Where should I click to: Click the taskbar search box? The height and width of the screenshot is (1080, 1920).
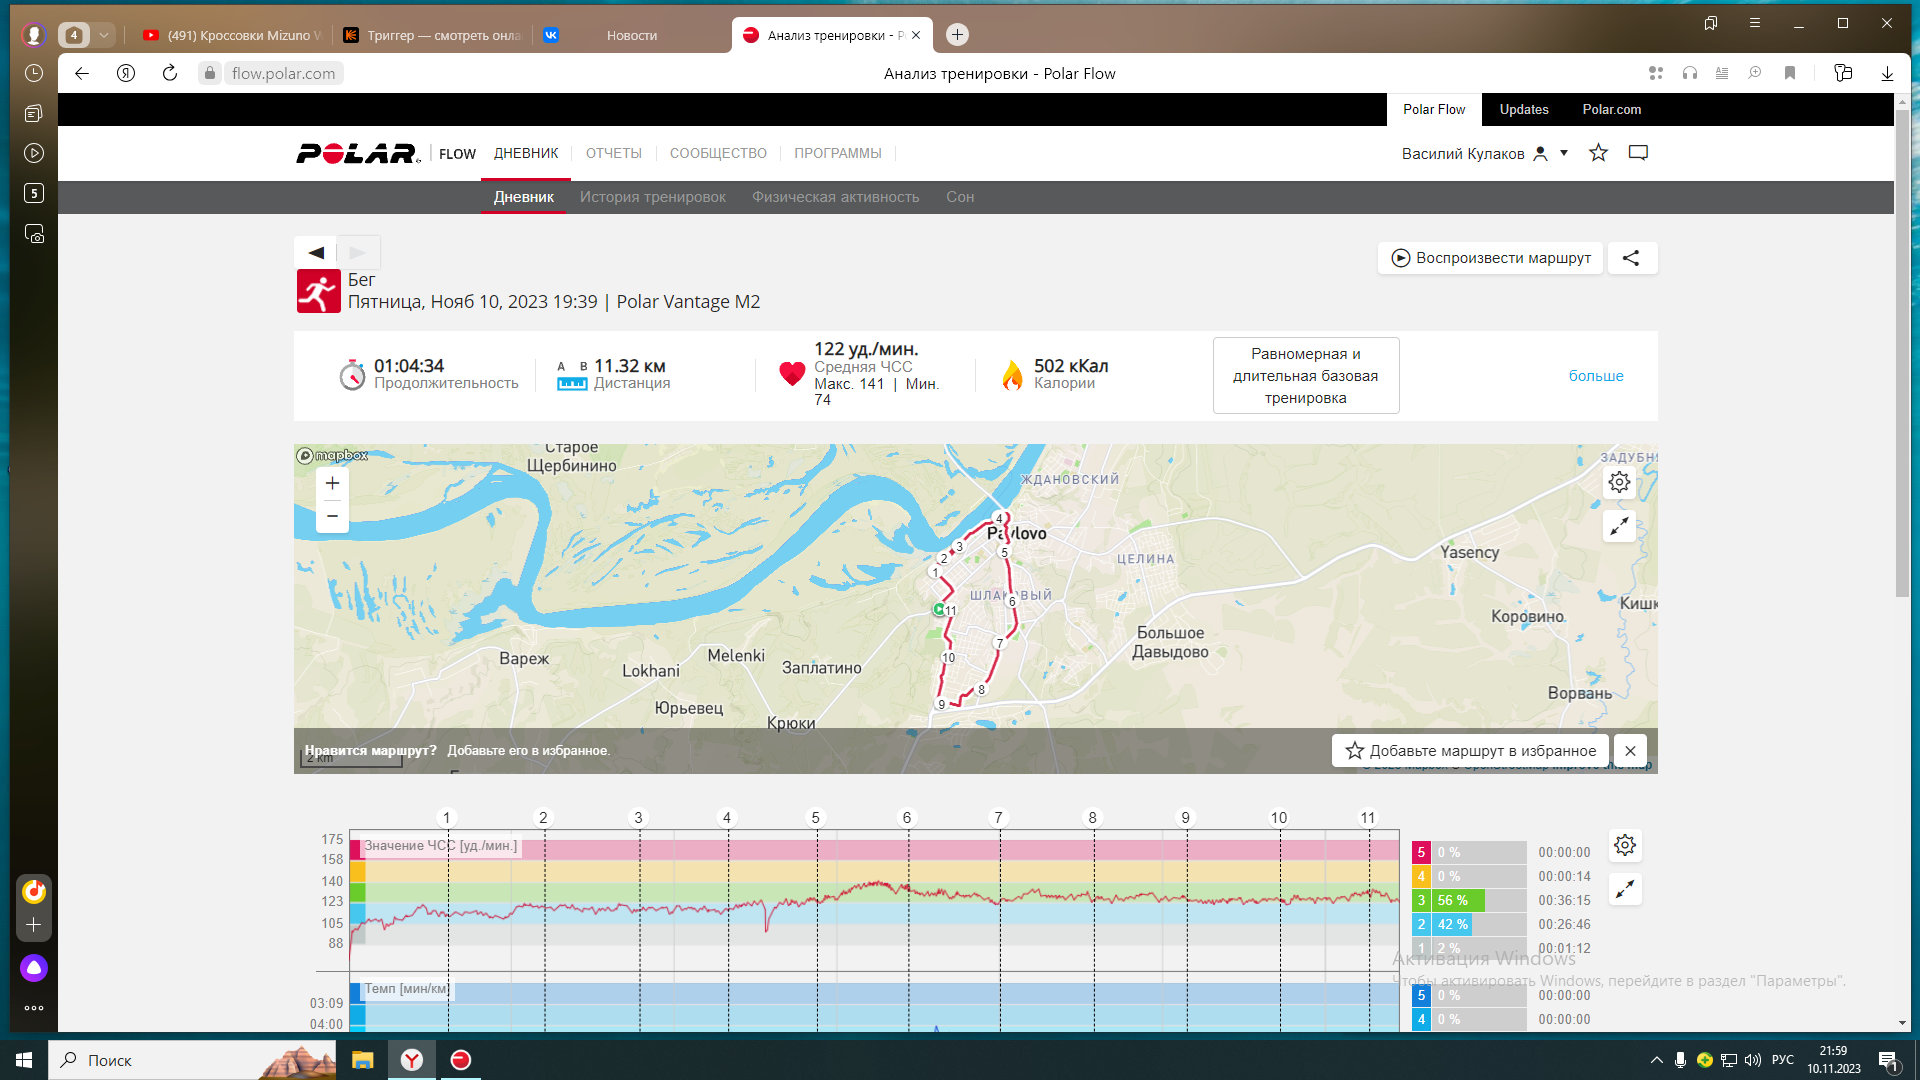(x=192, y=1060)
